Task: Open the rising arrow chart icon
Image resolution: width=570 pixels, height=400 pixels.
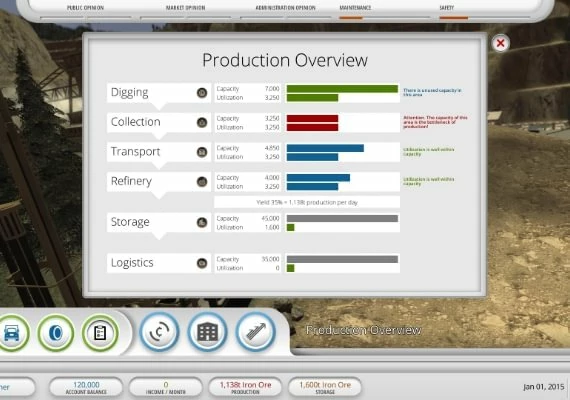Action: click(256, 332)
